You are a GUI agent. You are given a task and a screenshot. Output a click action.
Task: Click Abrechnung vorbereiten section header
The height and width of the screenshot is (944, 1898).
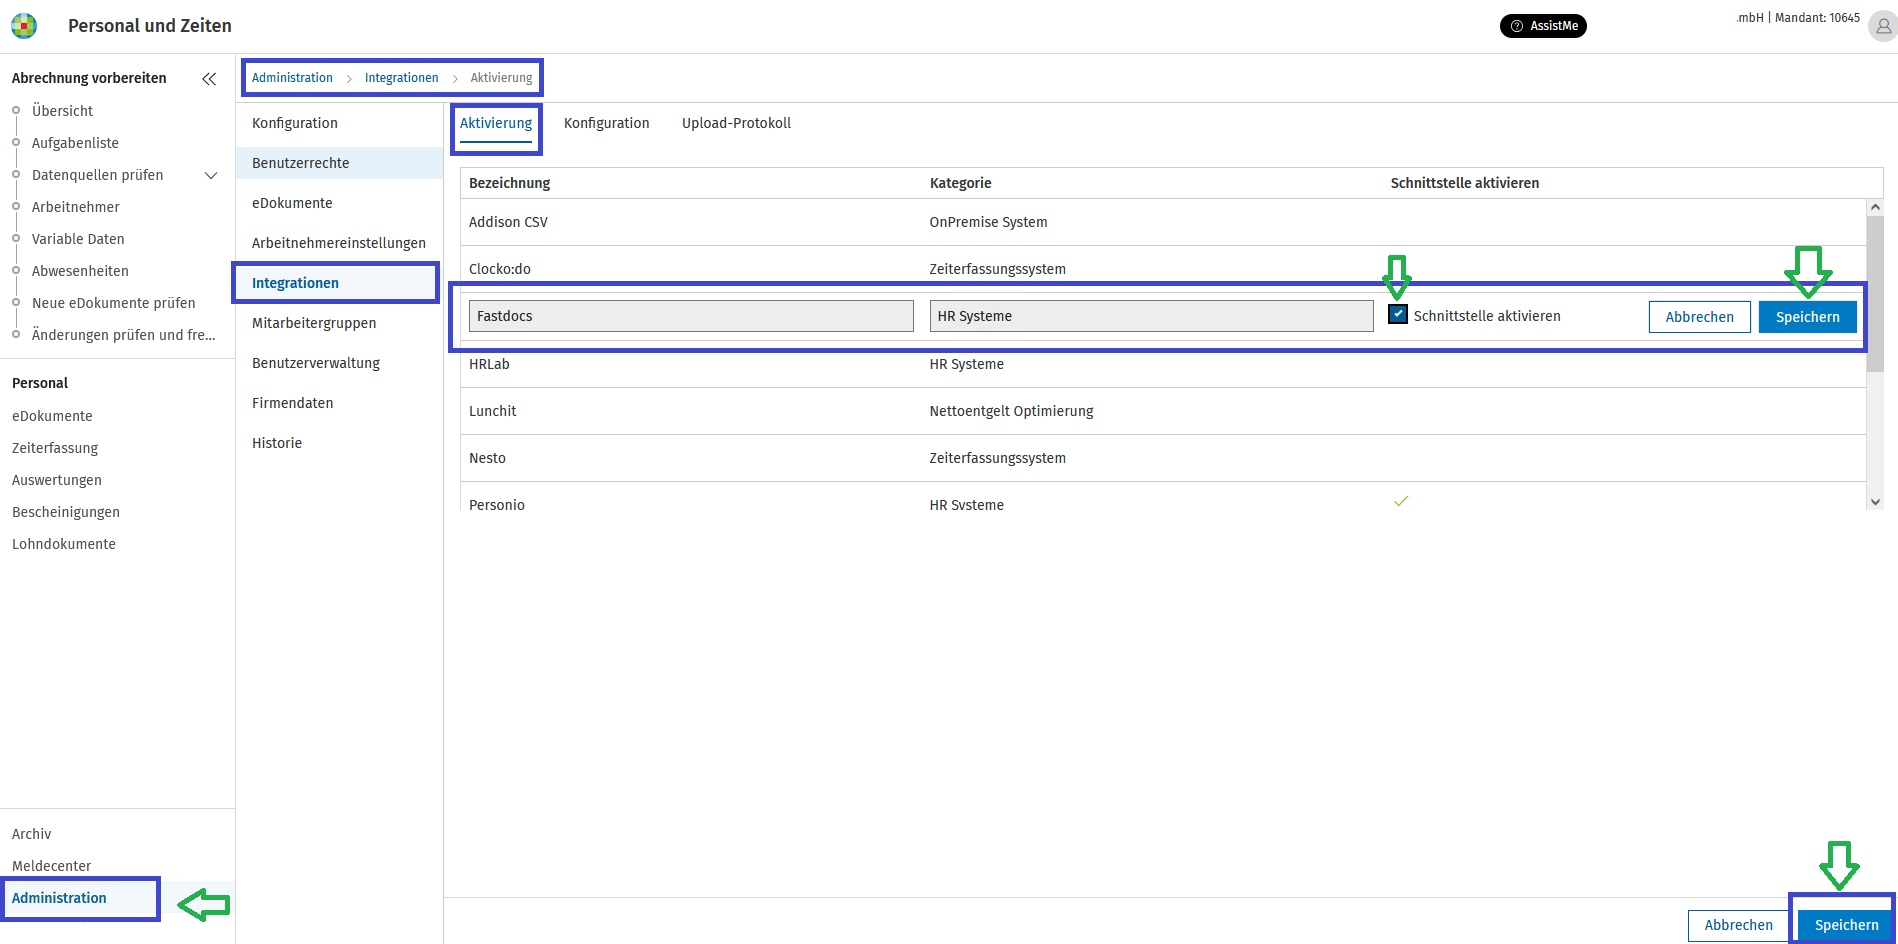89,78
